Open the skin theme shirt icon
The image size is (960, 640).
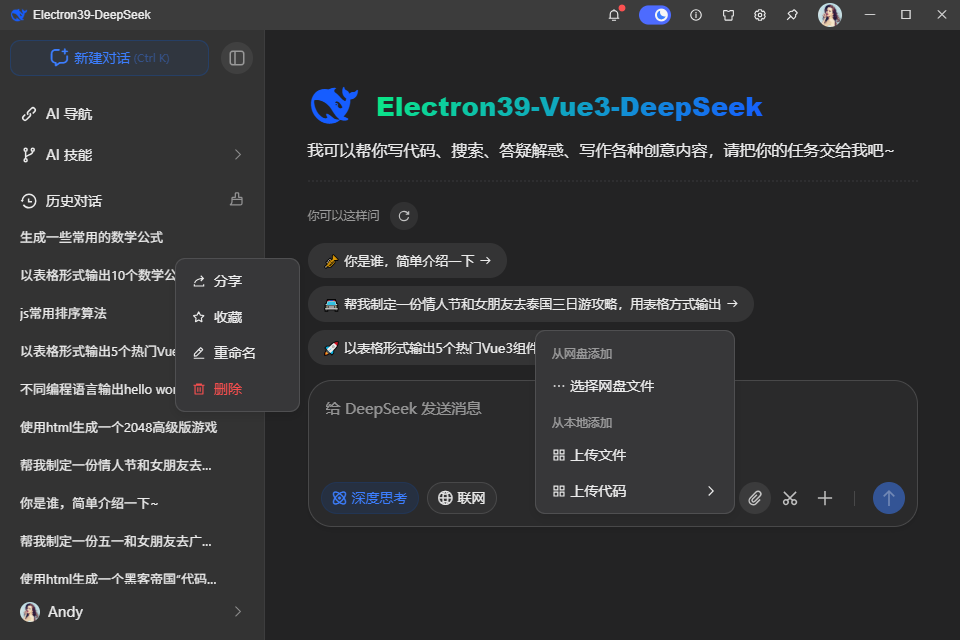coord(728,15)
